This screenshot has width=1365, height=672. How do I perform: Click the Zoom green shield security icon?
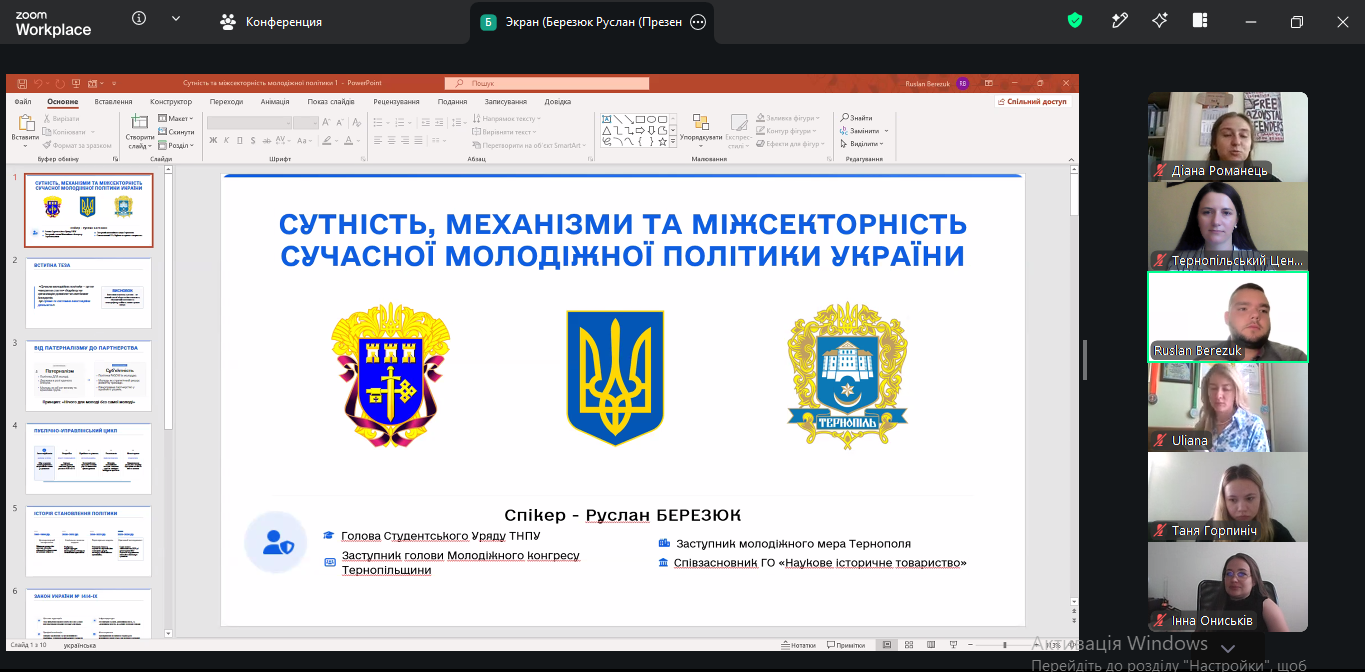1075,20
